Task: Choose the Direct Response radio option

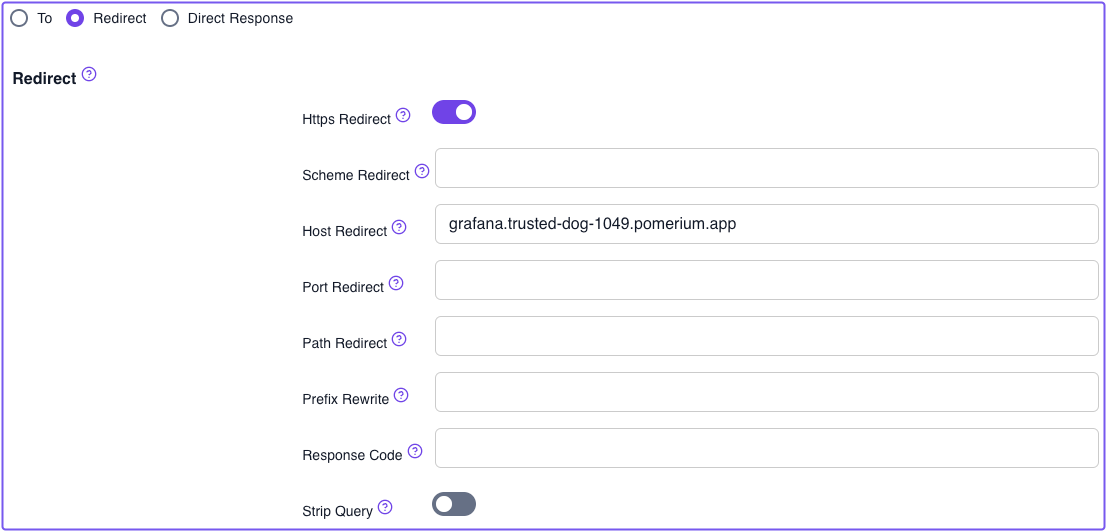Action: [x=170, y=19]
